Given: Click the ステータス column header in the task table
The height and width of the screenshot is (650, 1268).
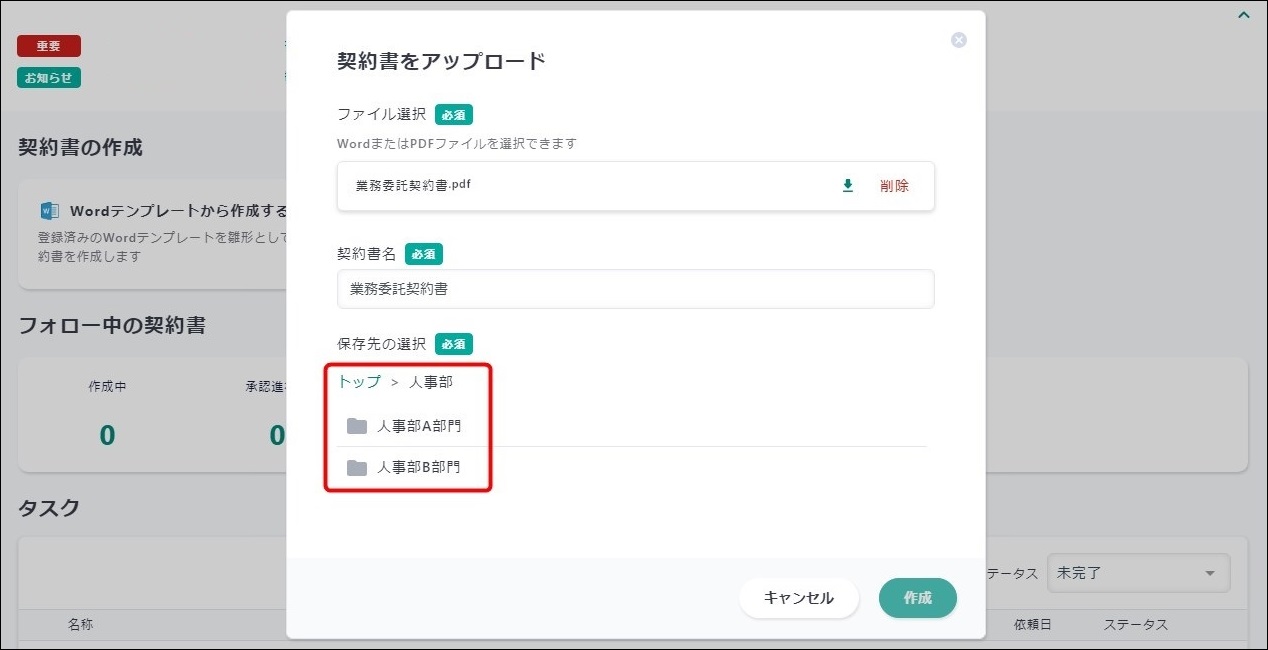Looking at the screenshot, I should [1135, 625].
